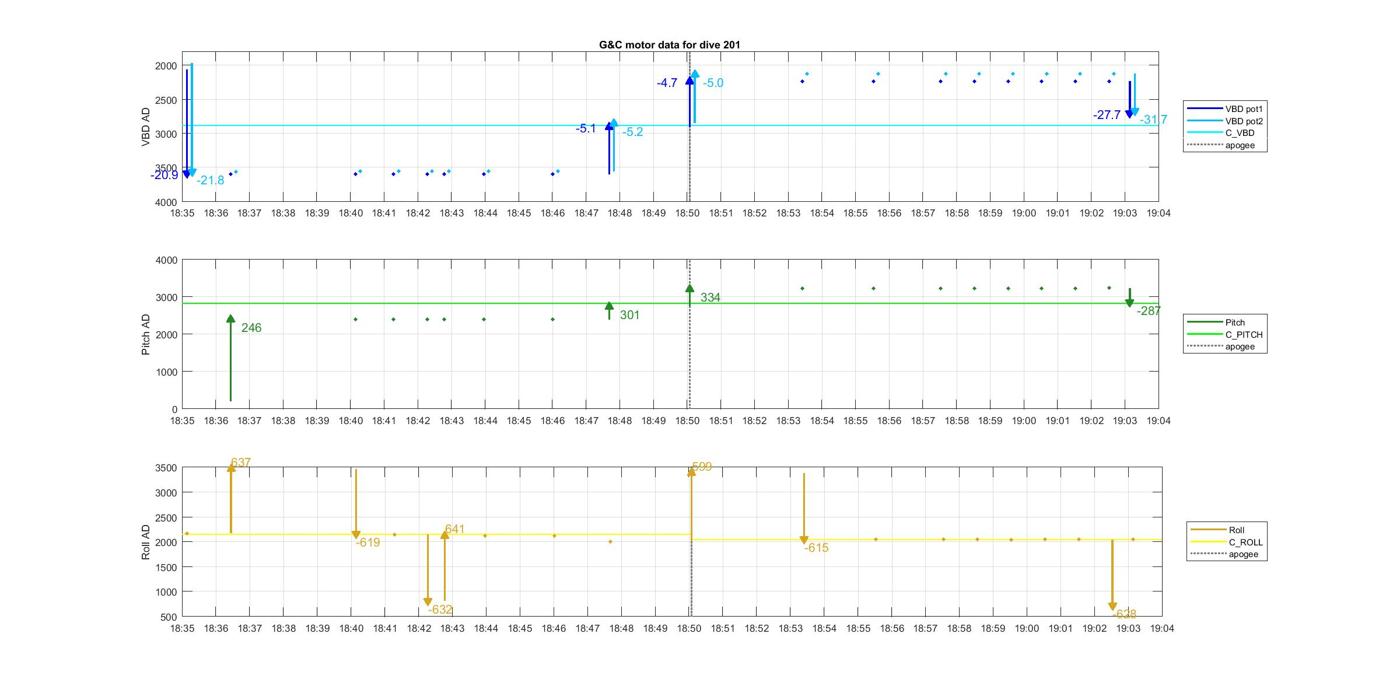Click the "-628" roll annotation

(1125, 614)
